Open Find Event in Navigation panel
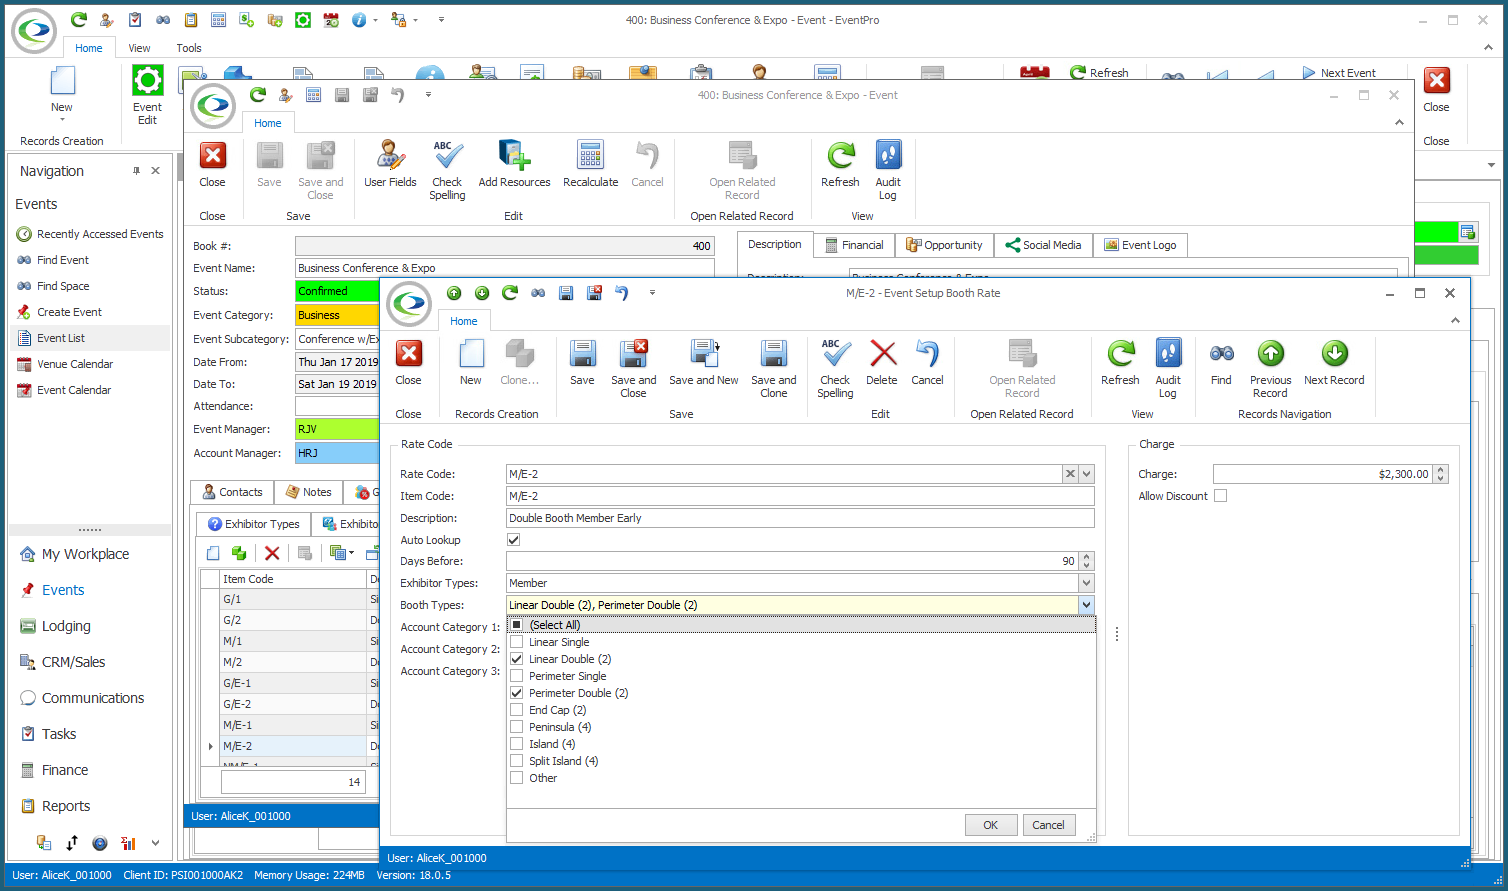 pos(63,260)
